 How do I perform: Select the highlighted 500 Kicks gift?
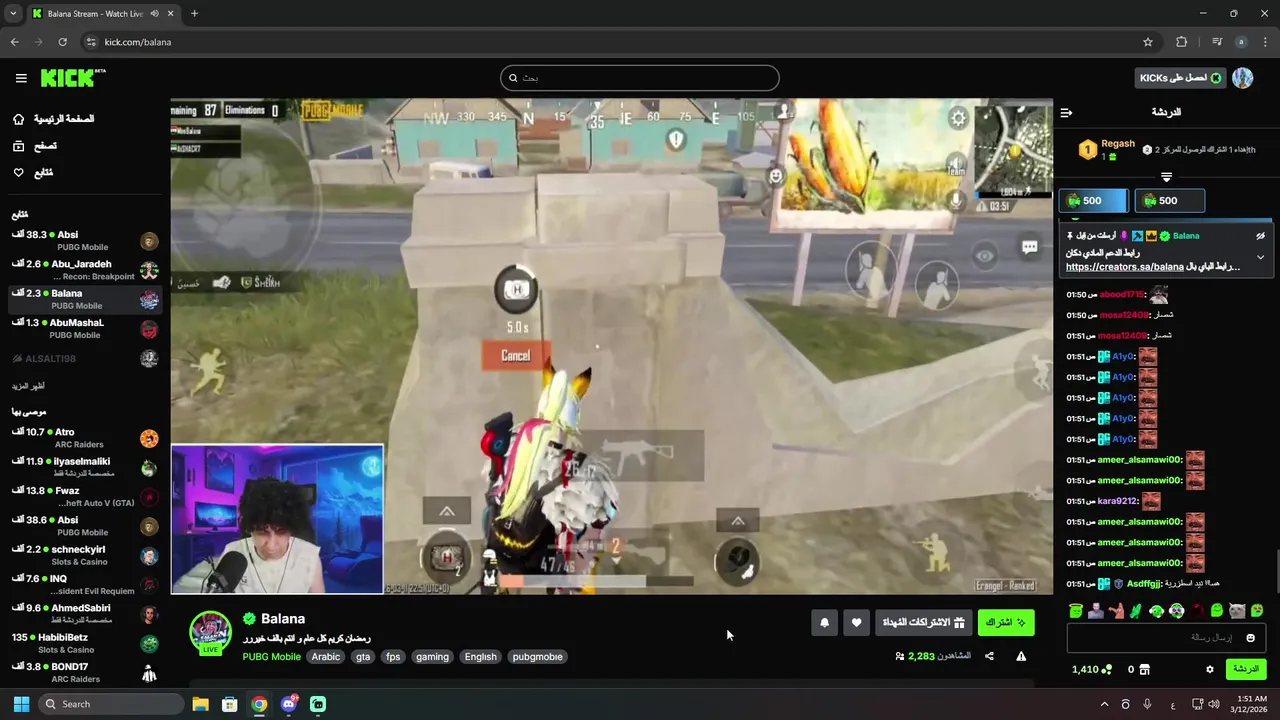[1093, 201]
